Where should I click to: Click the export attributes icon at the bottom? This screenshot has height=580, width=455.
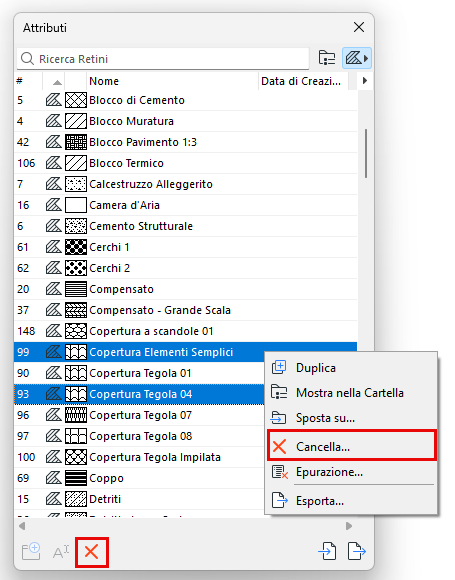357,551
